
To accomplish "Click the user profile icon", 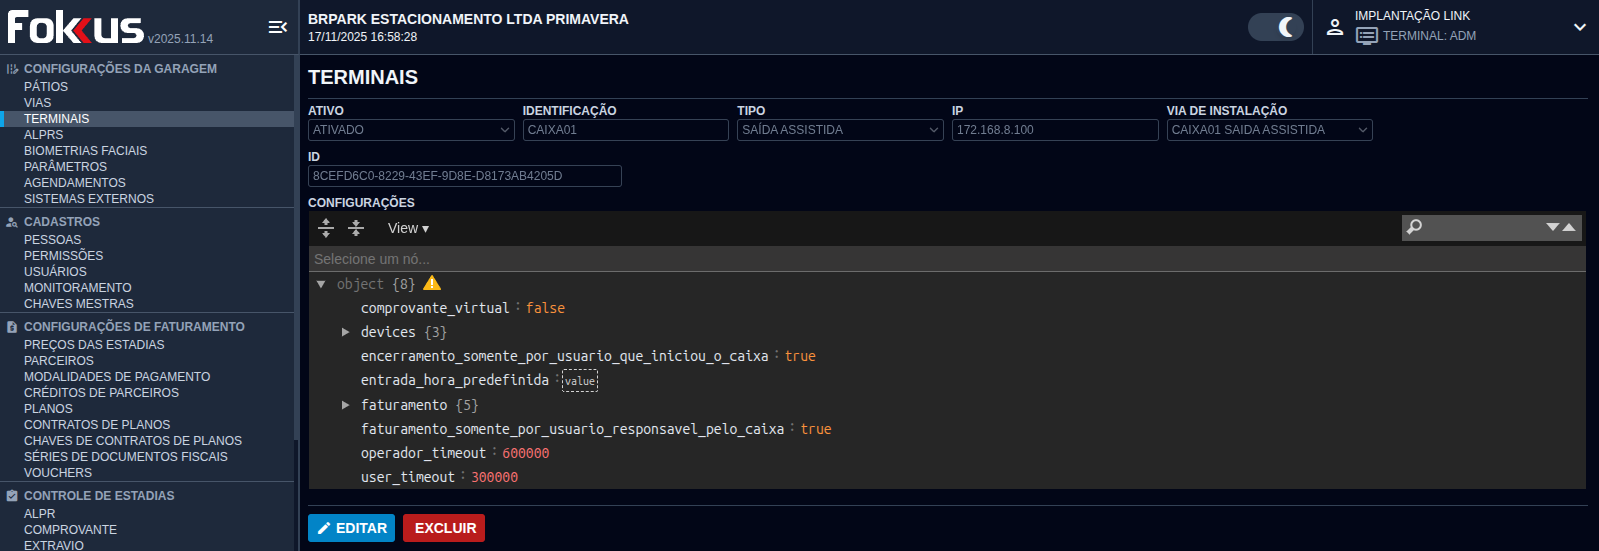I will tap(1334, 27).
